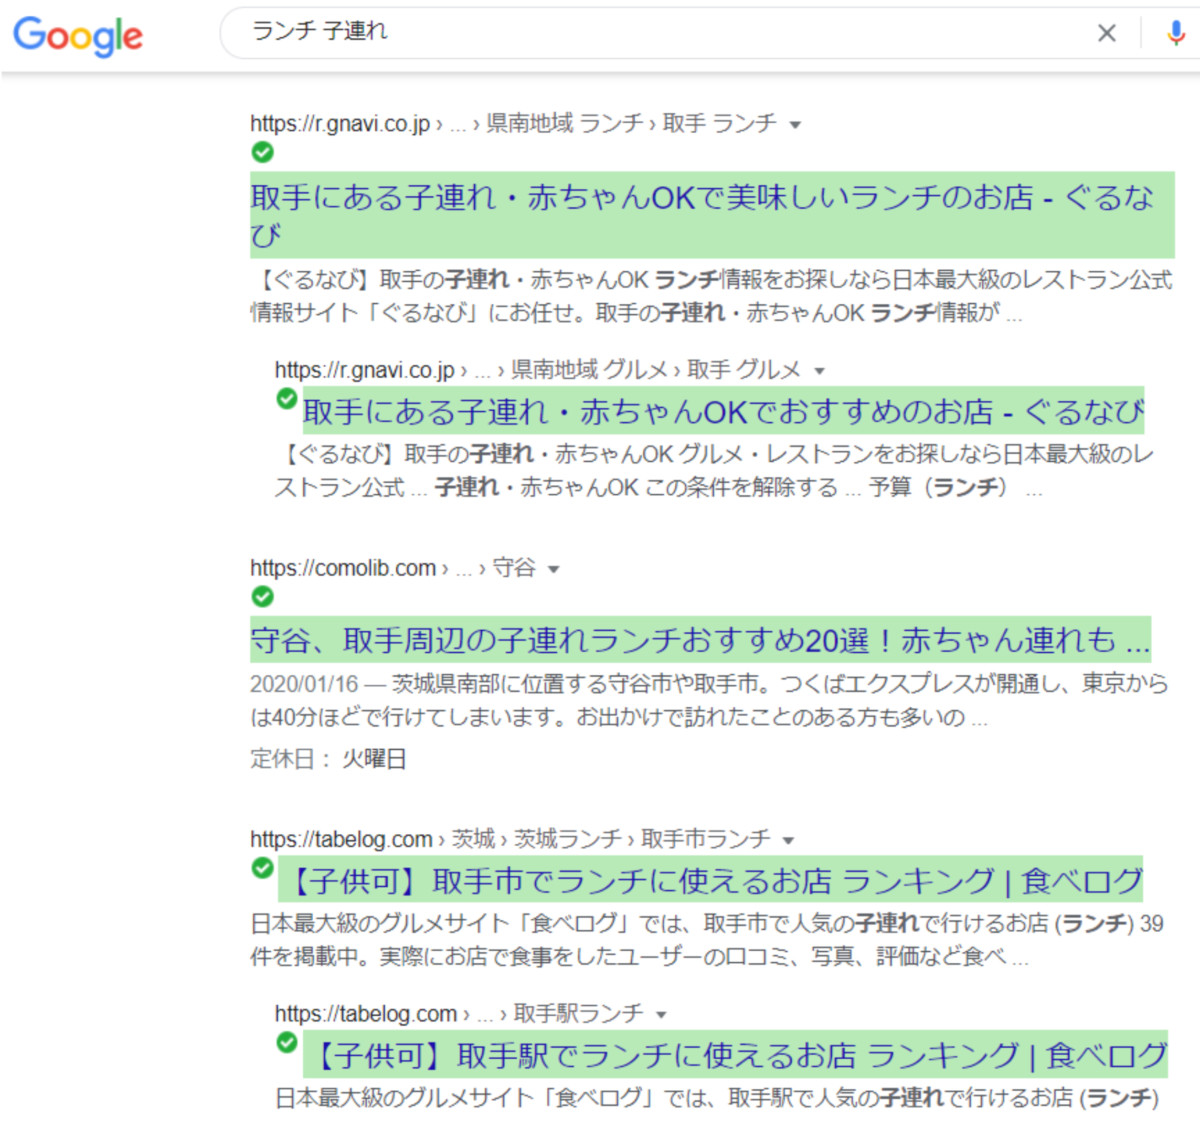The height and width of the screenshot is (1127, 1200).
Task: Open result 守谷、取手周辺の子連れランチおすすめ20選
Action: (700, 640)
